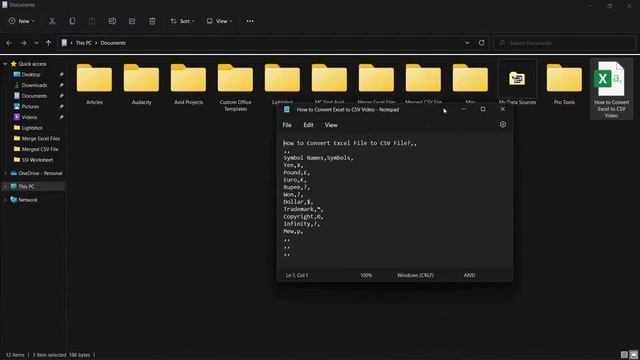Viewport: 640px width, 360px height.
Task: Click This PC breadcrumb in address bar
Action: click(x=84, y=43)
